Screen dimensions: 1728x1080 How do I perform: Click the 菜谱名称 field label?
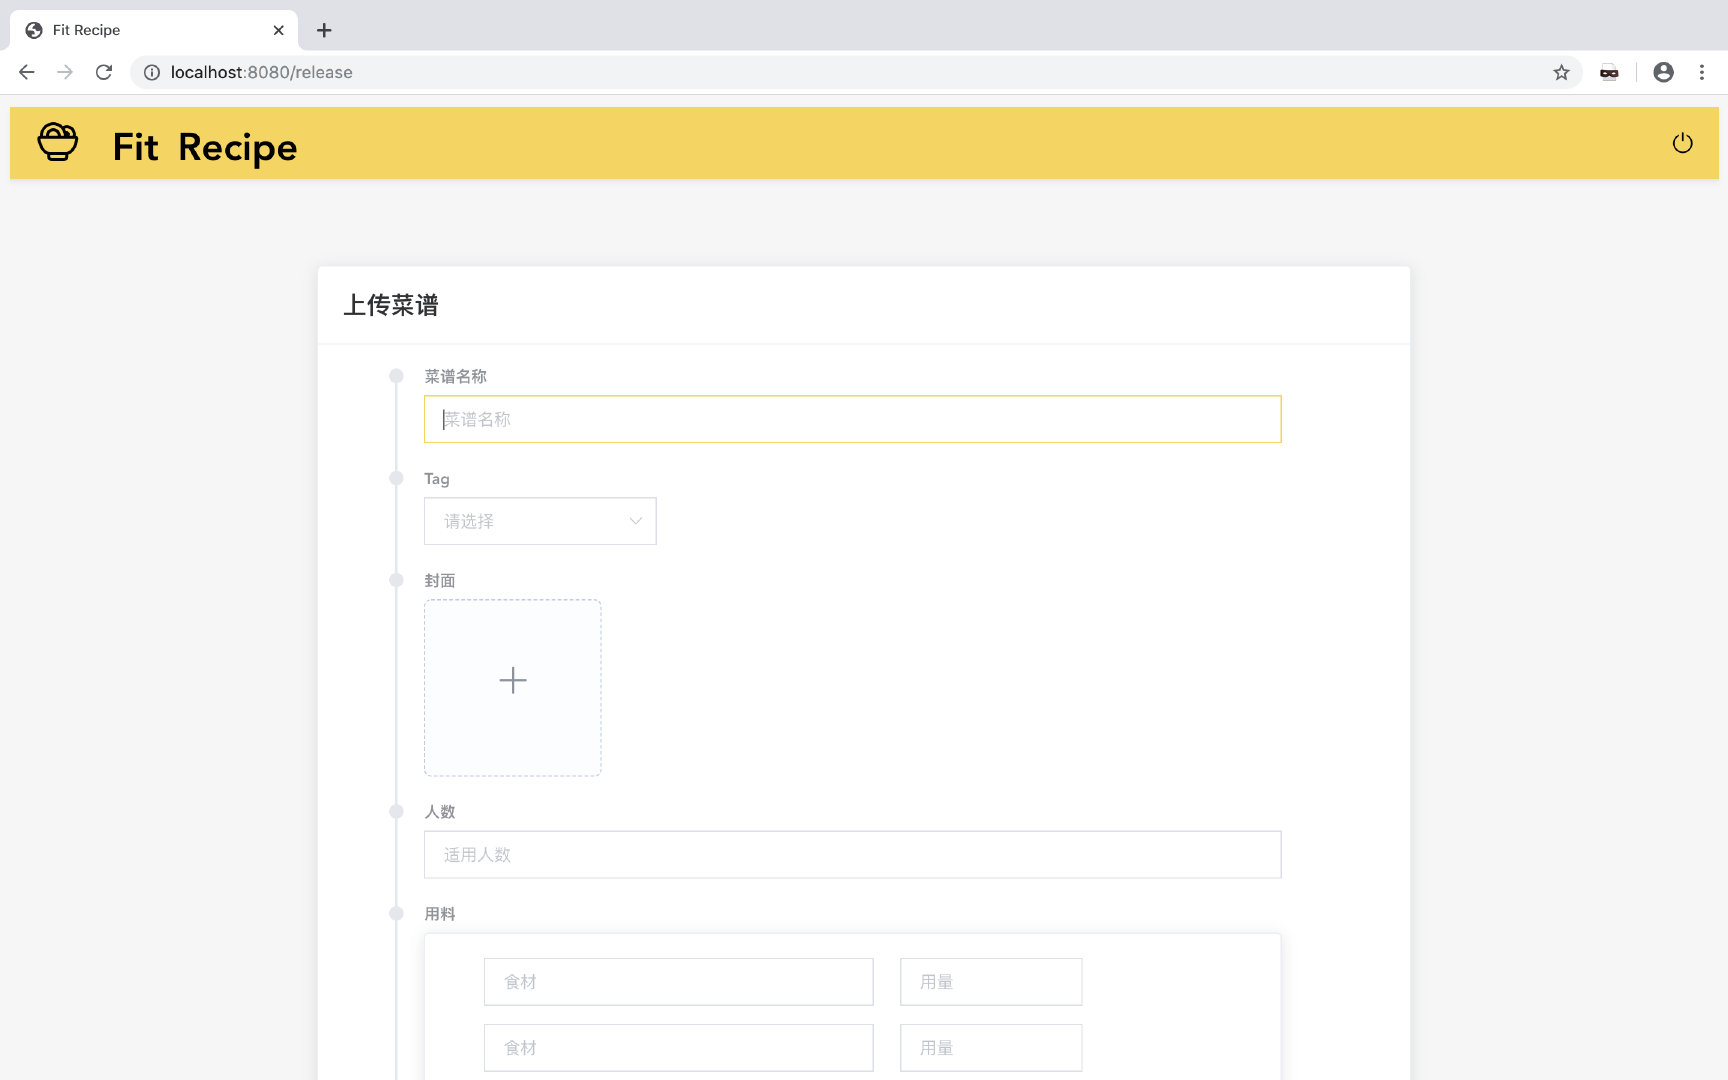pyautogui.click(x=455, y=376)
